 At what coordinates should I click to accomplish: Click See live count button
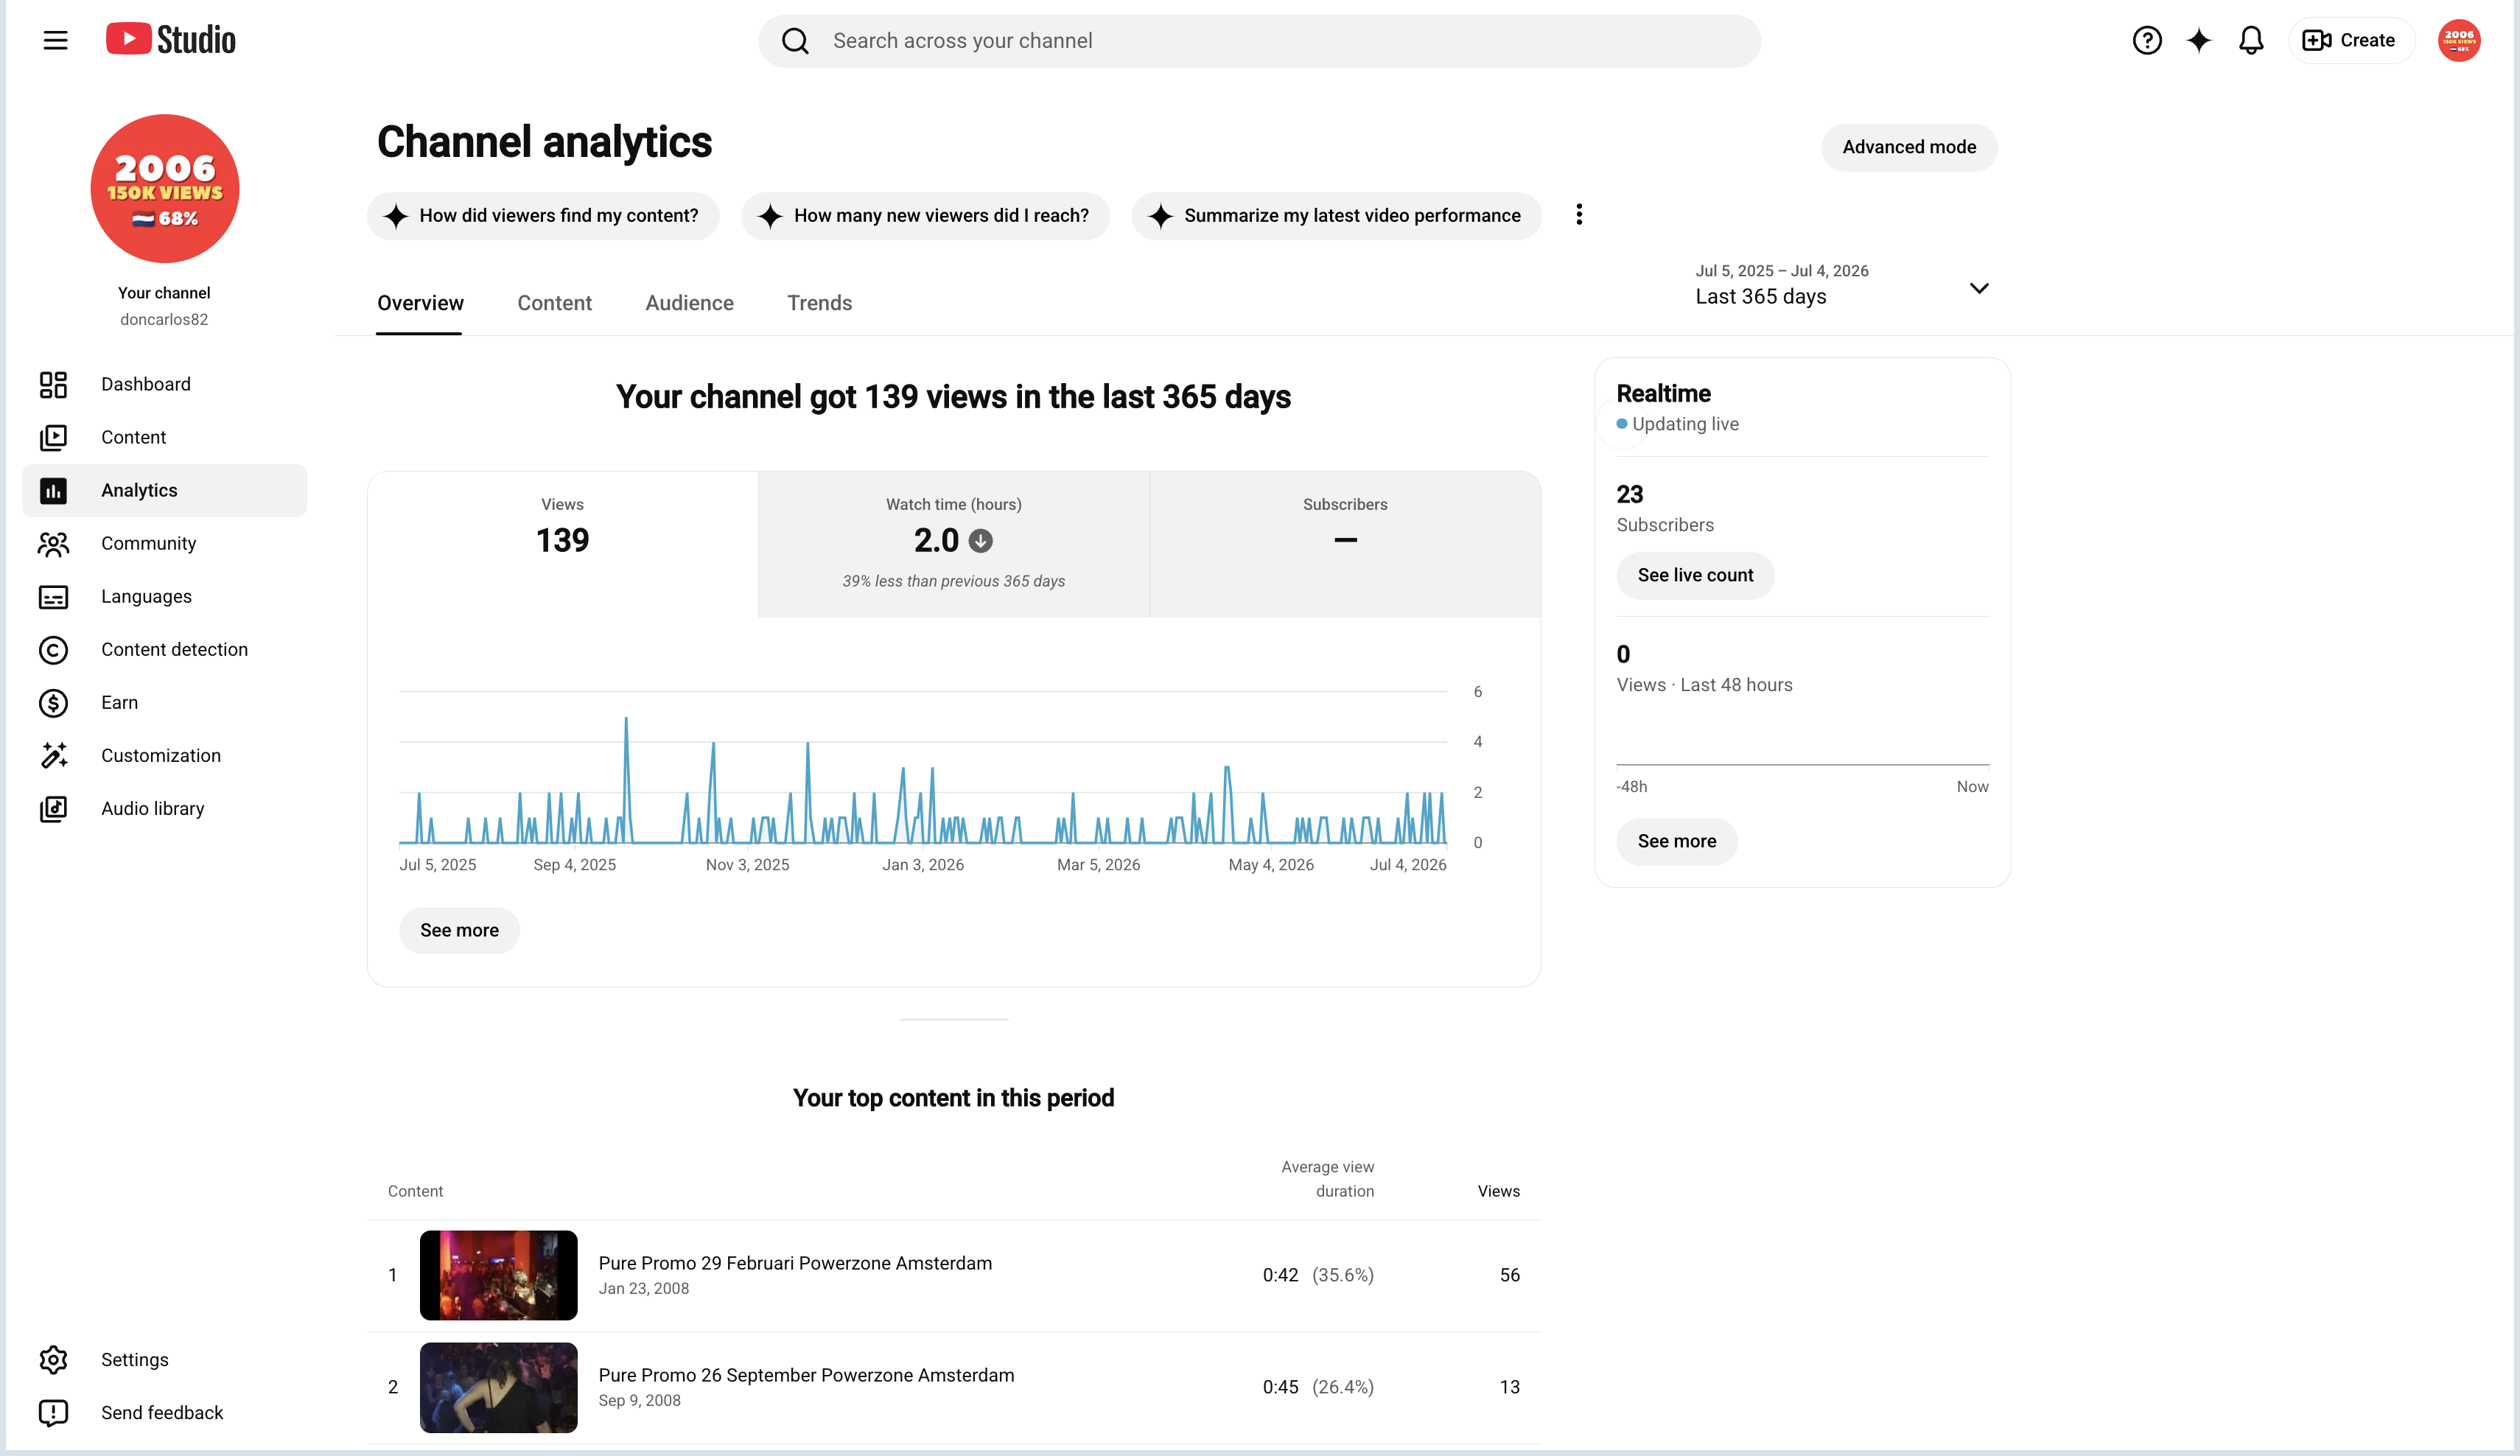pos(1695,575)
